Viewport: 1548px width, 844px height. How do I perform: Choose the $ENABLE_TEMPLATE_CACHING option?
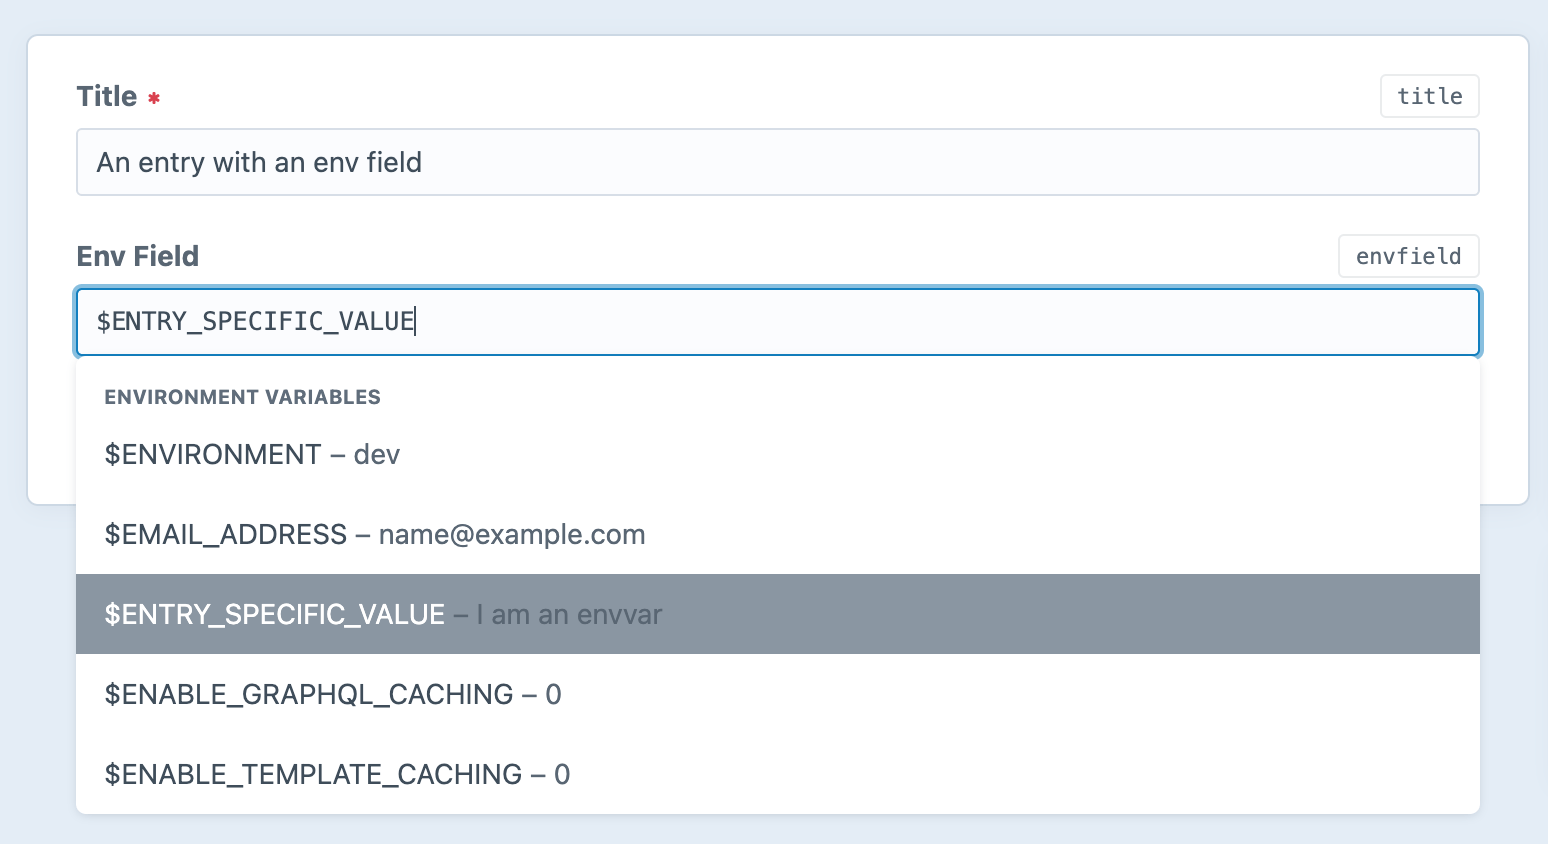313,775
